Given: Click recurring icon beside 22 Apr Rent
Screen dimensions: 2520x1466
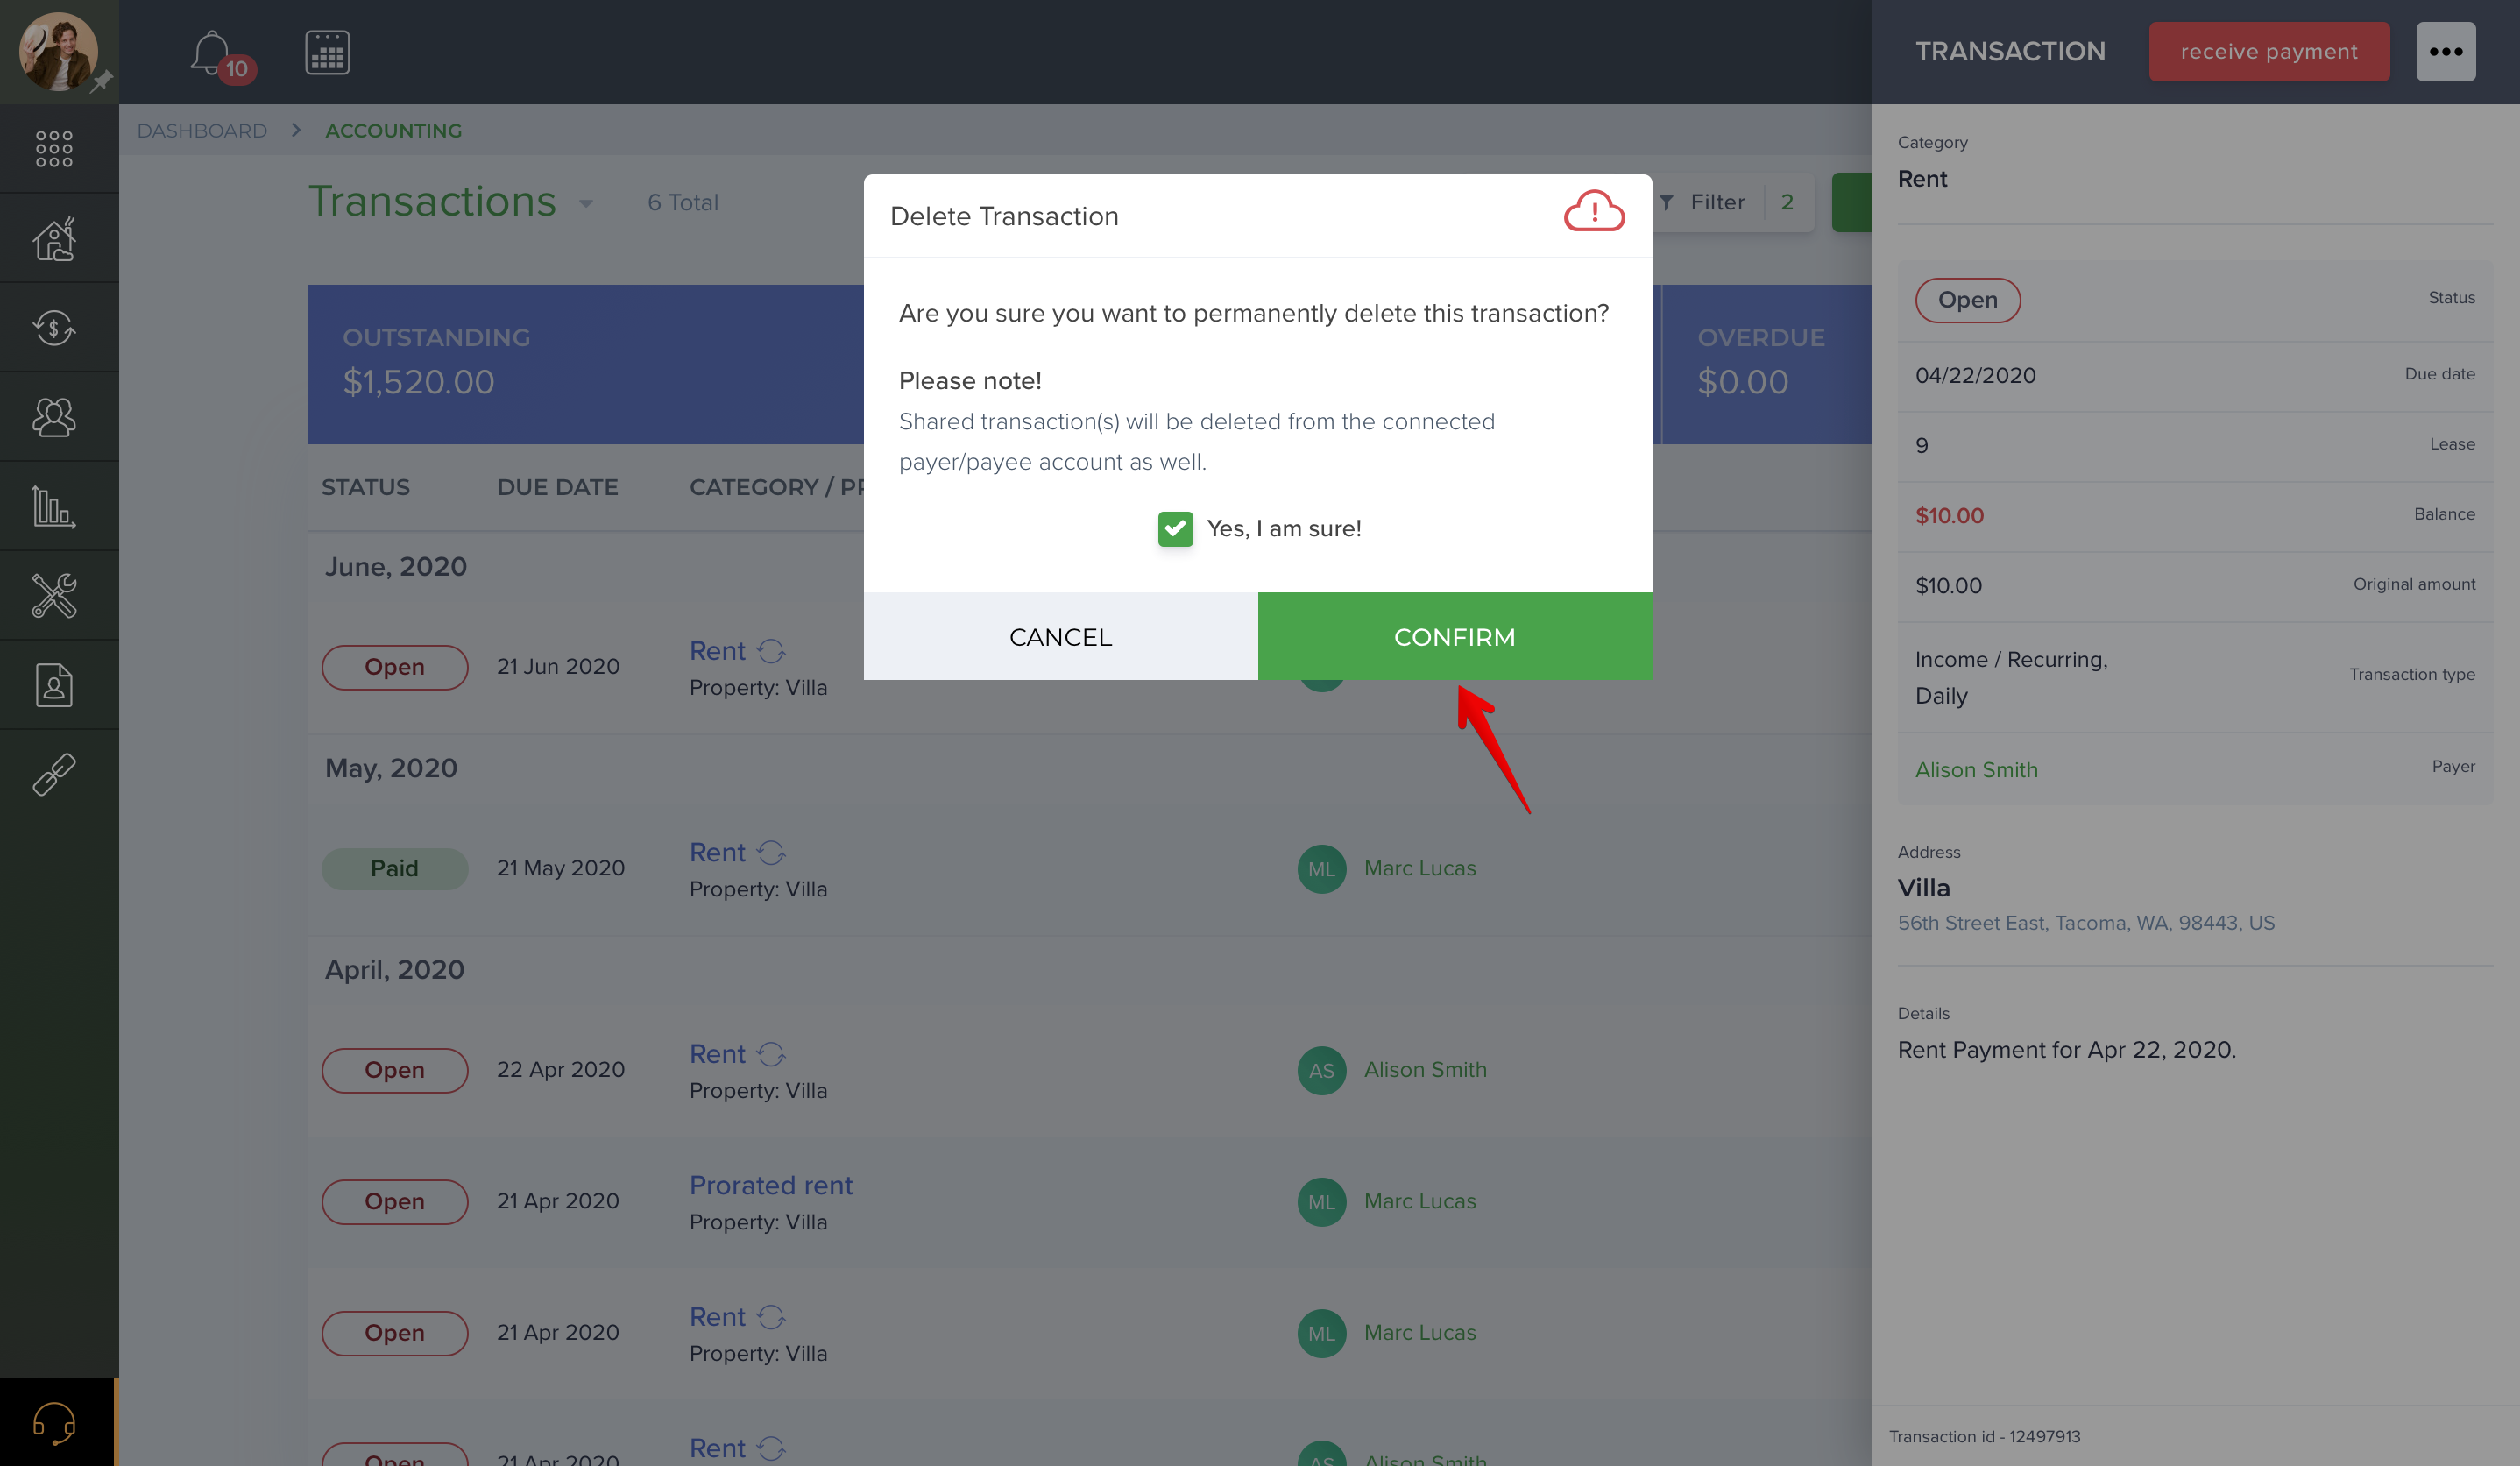Looking at the screenshot, I should coord(771,1054).
